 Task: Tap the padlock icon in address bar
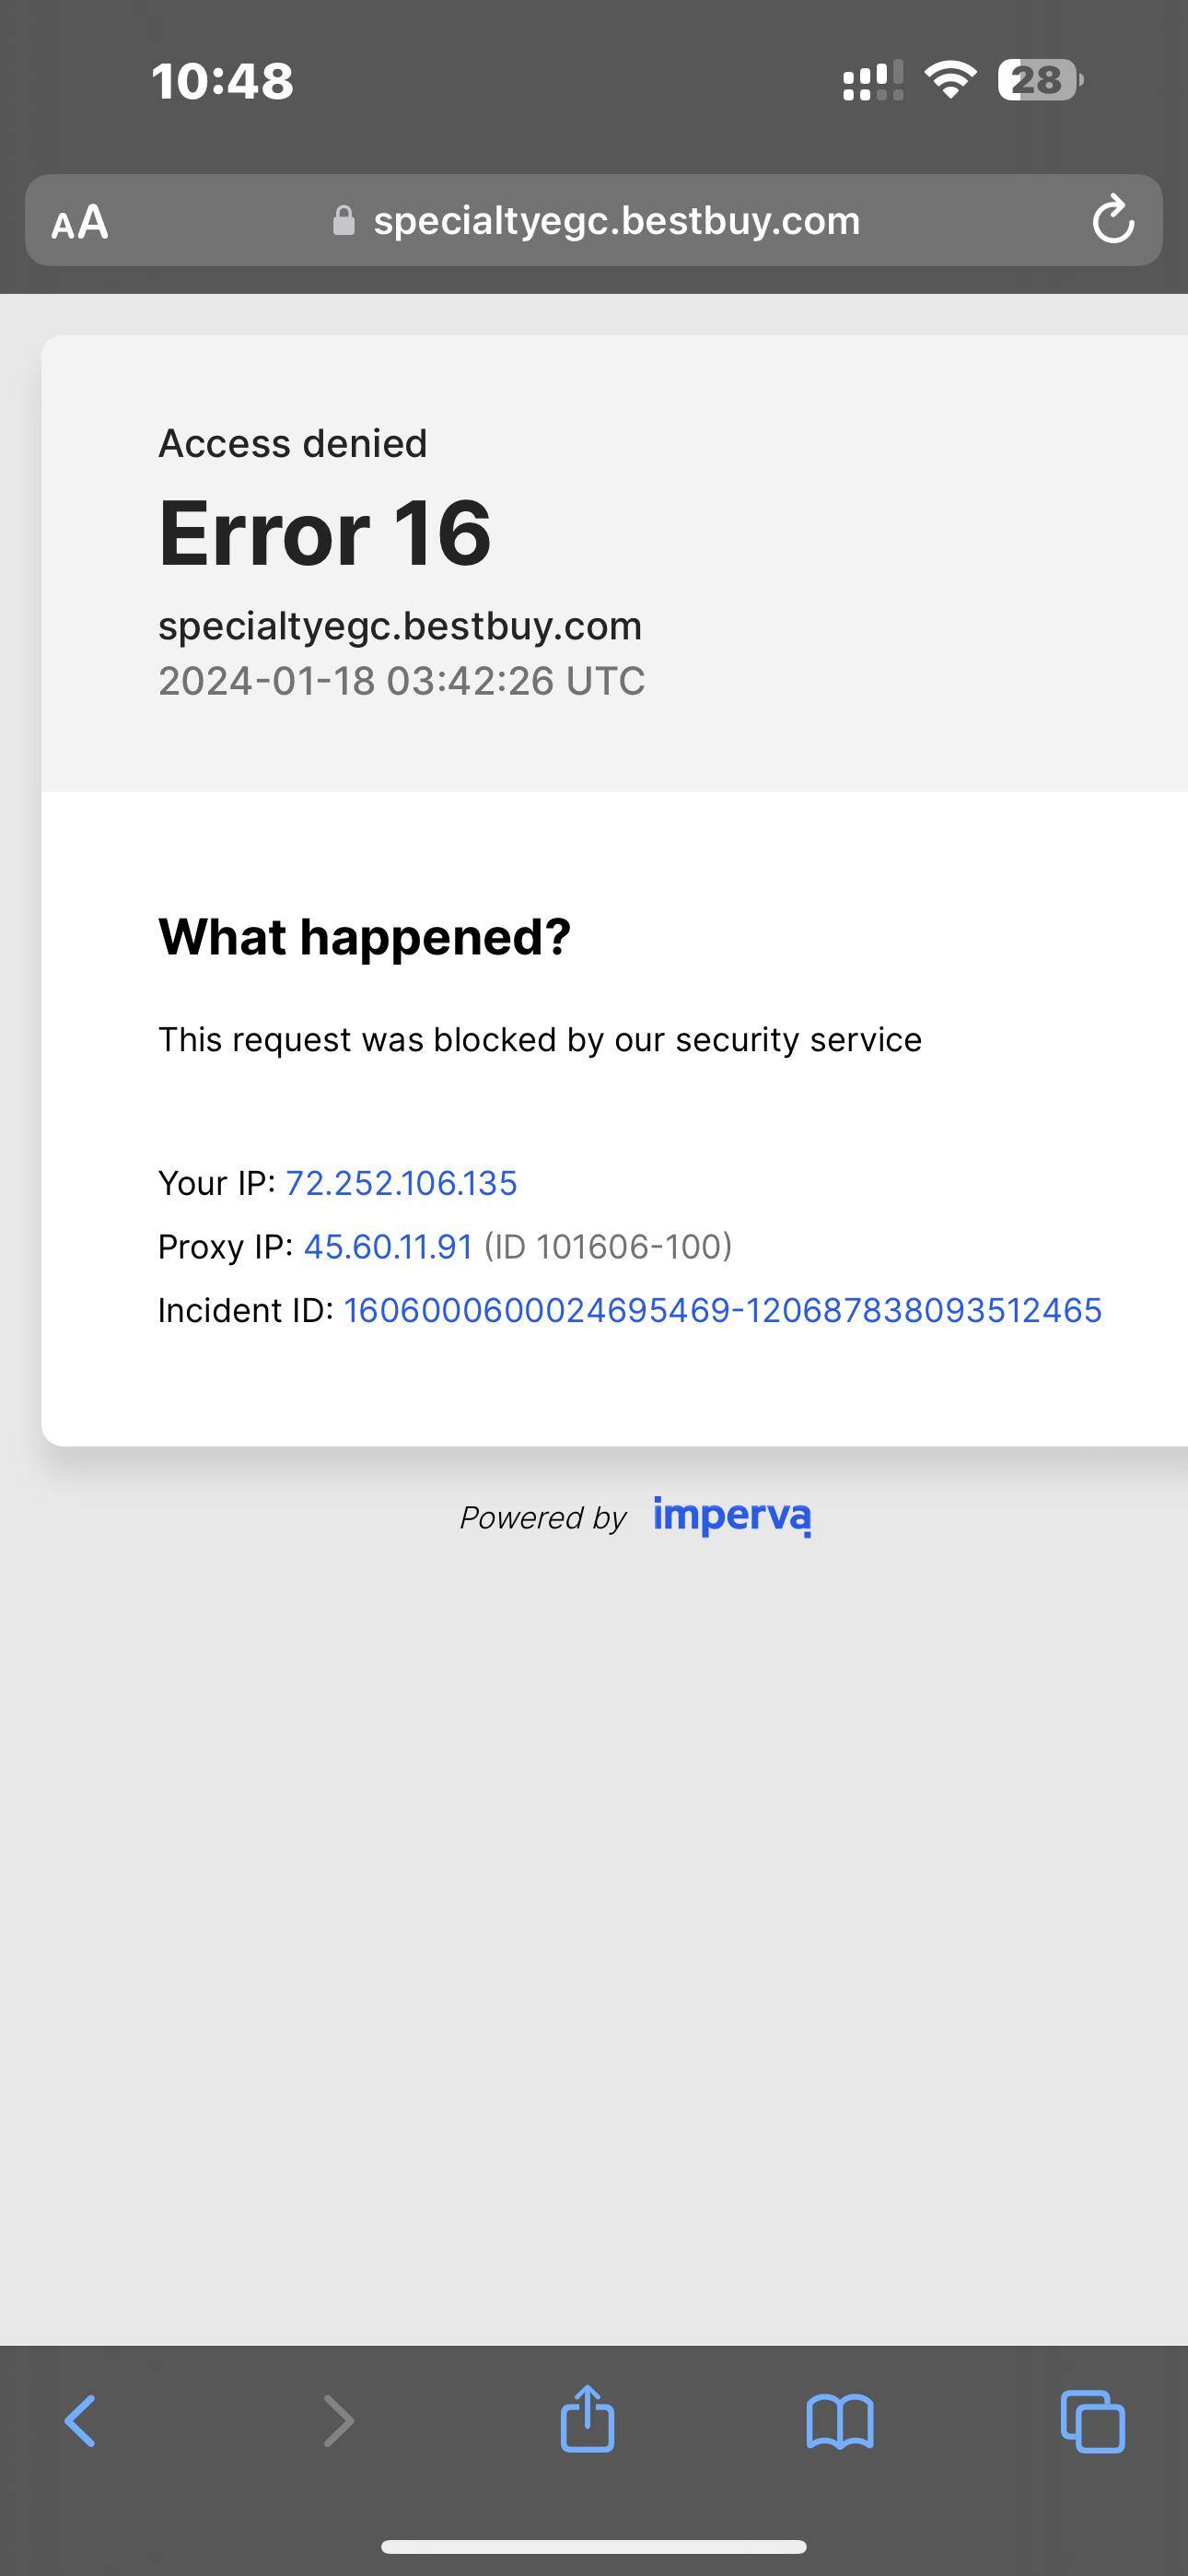pos(343,221)
